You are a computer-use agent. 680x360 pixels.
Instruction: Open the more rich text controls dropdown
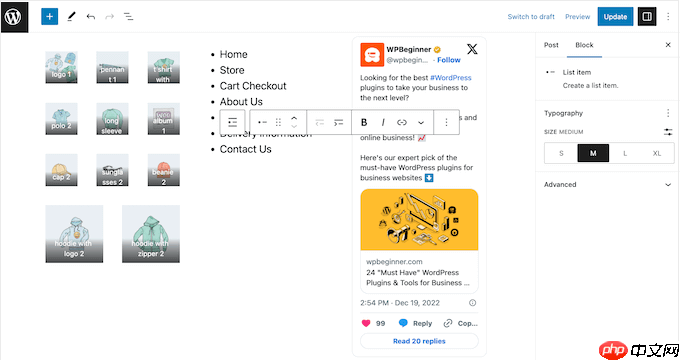pyautogui.click(x=421, y=123)
